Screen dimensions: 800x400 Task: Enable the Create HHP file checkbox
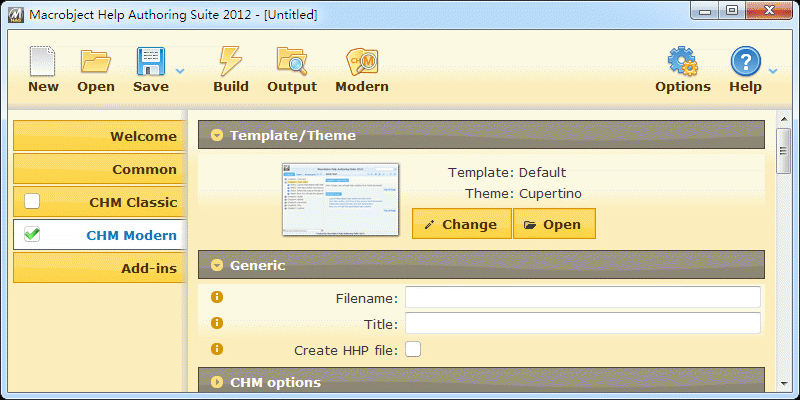pos(413,349)
